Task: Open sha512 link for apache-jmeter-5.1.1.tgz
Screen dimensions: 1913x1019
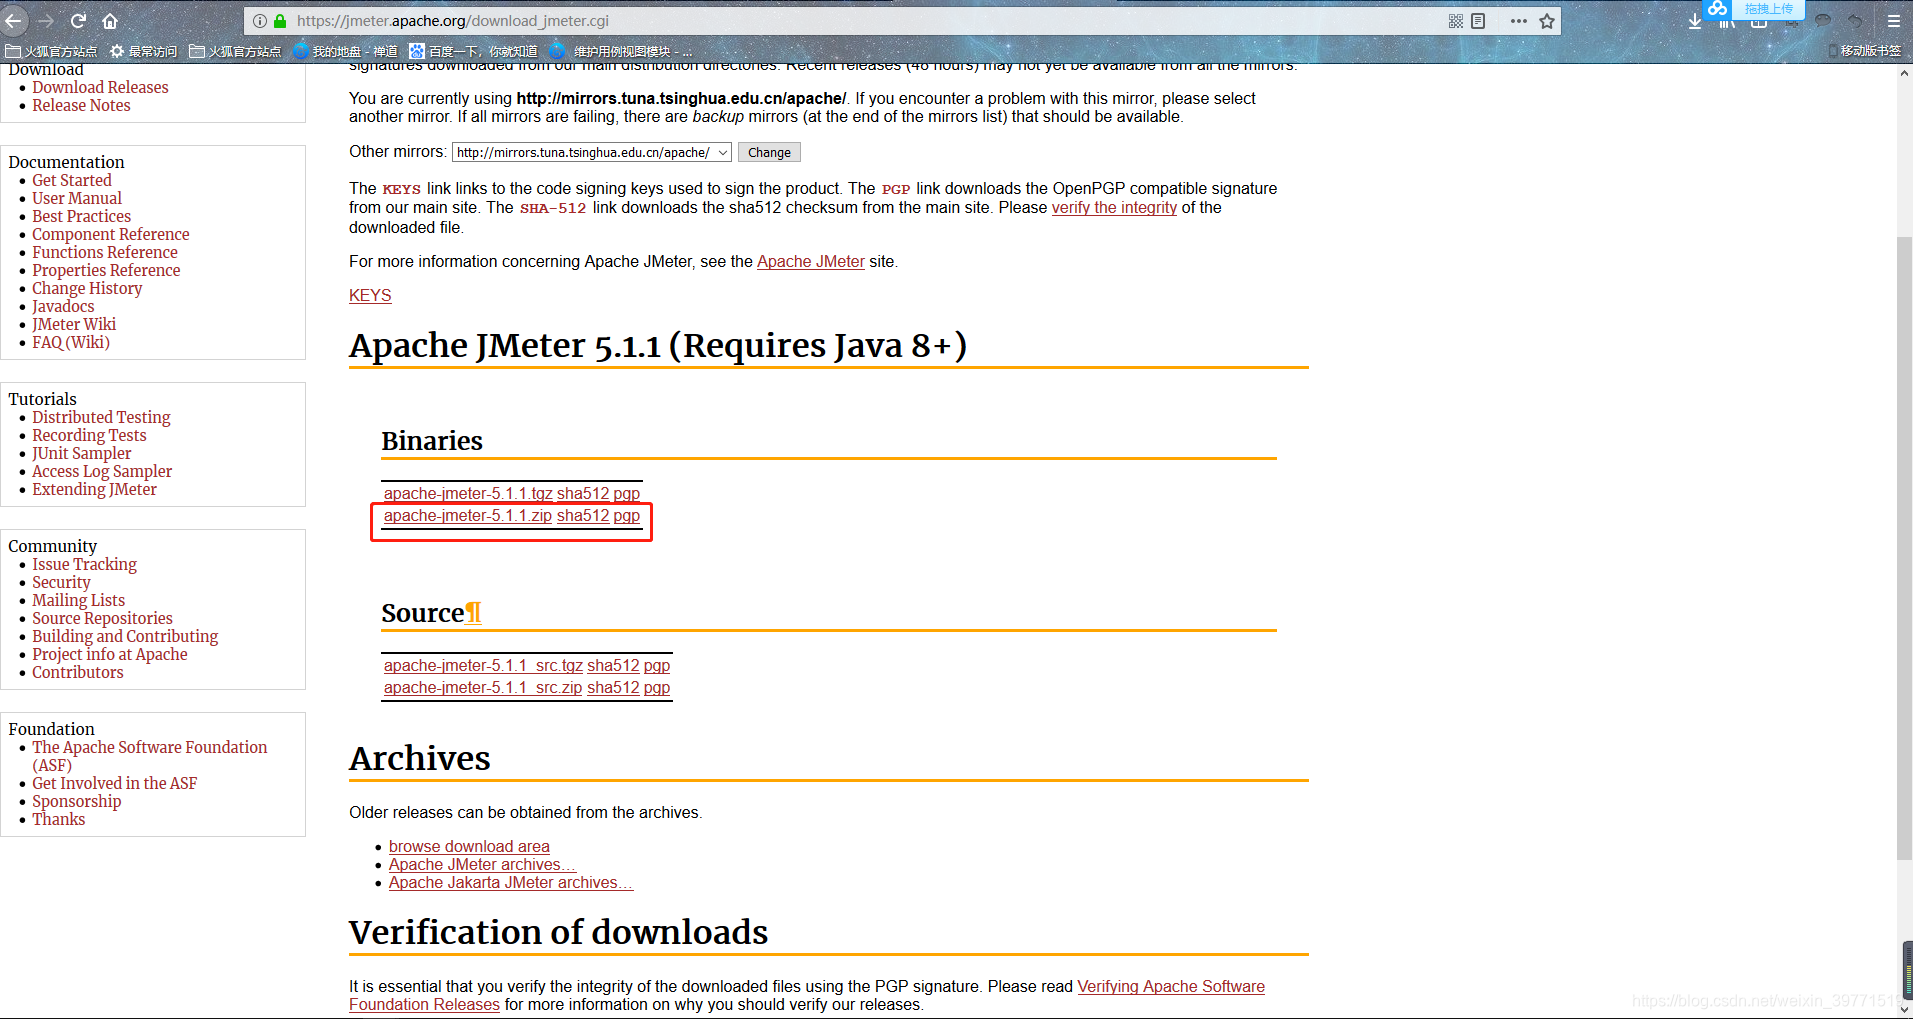Action: 583,494
